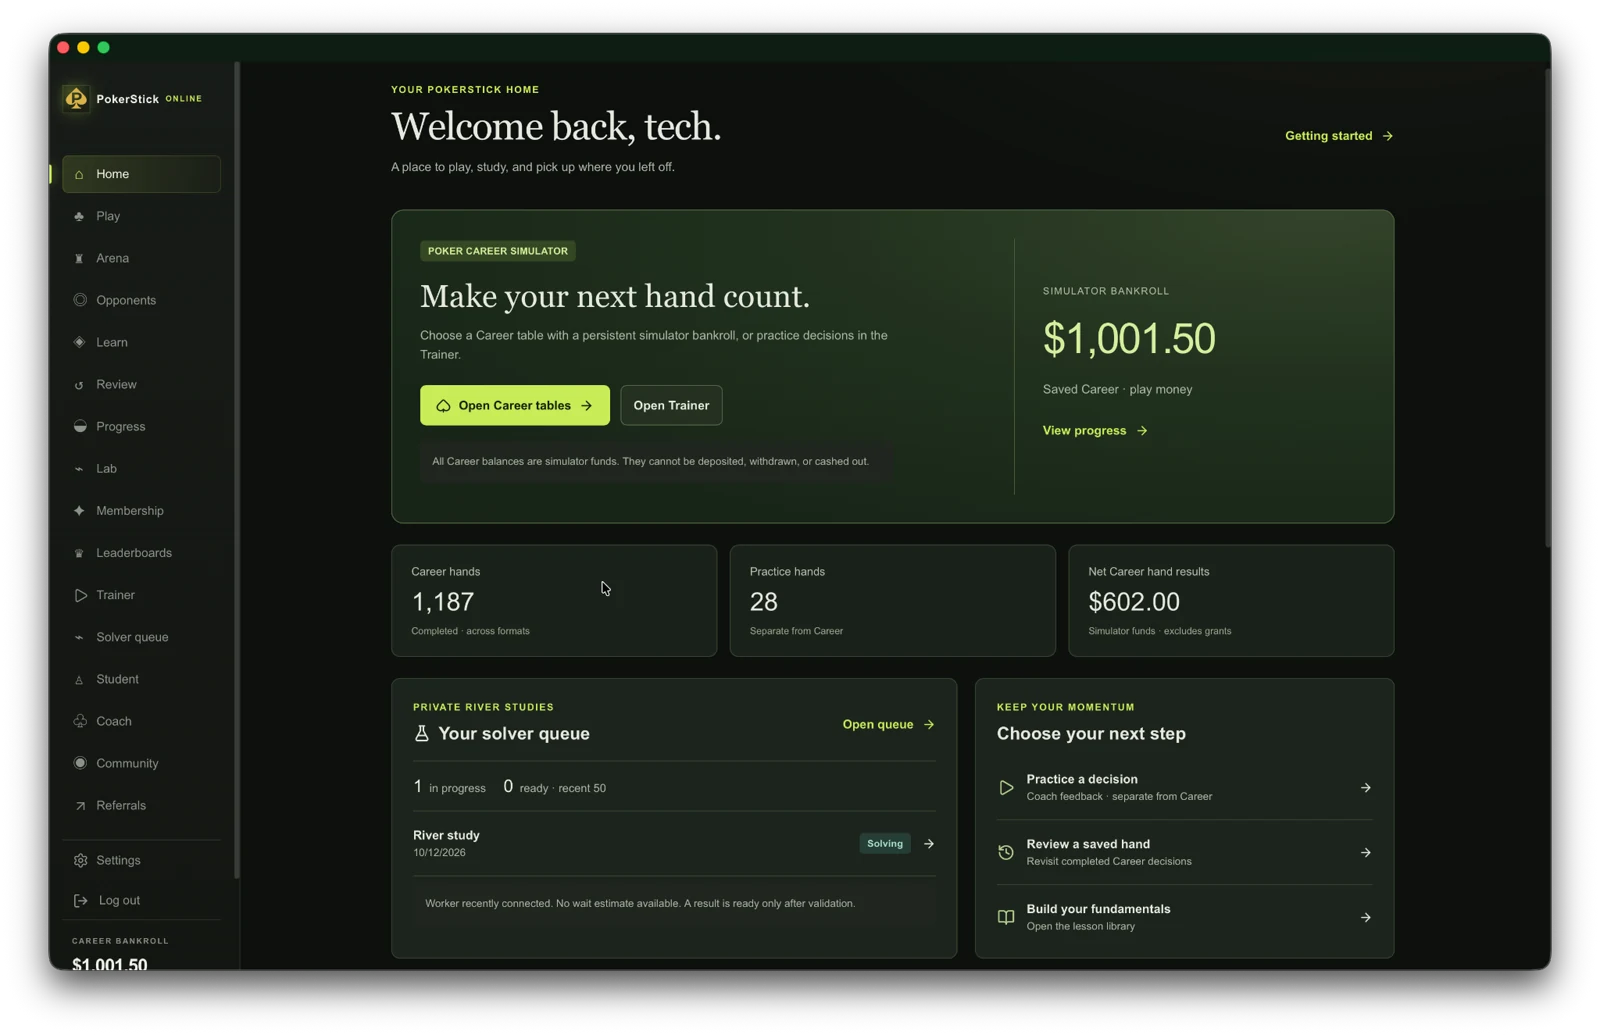Image resolution: width=1600 pixels, height=1035 pixels.
Task: Click the Poker Career Simulator badge
Action: click(498, 251)
